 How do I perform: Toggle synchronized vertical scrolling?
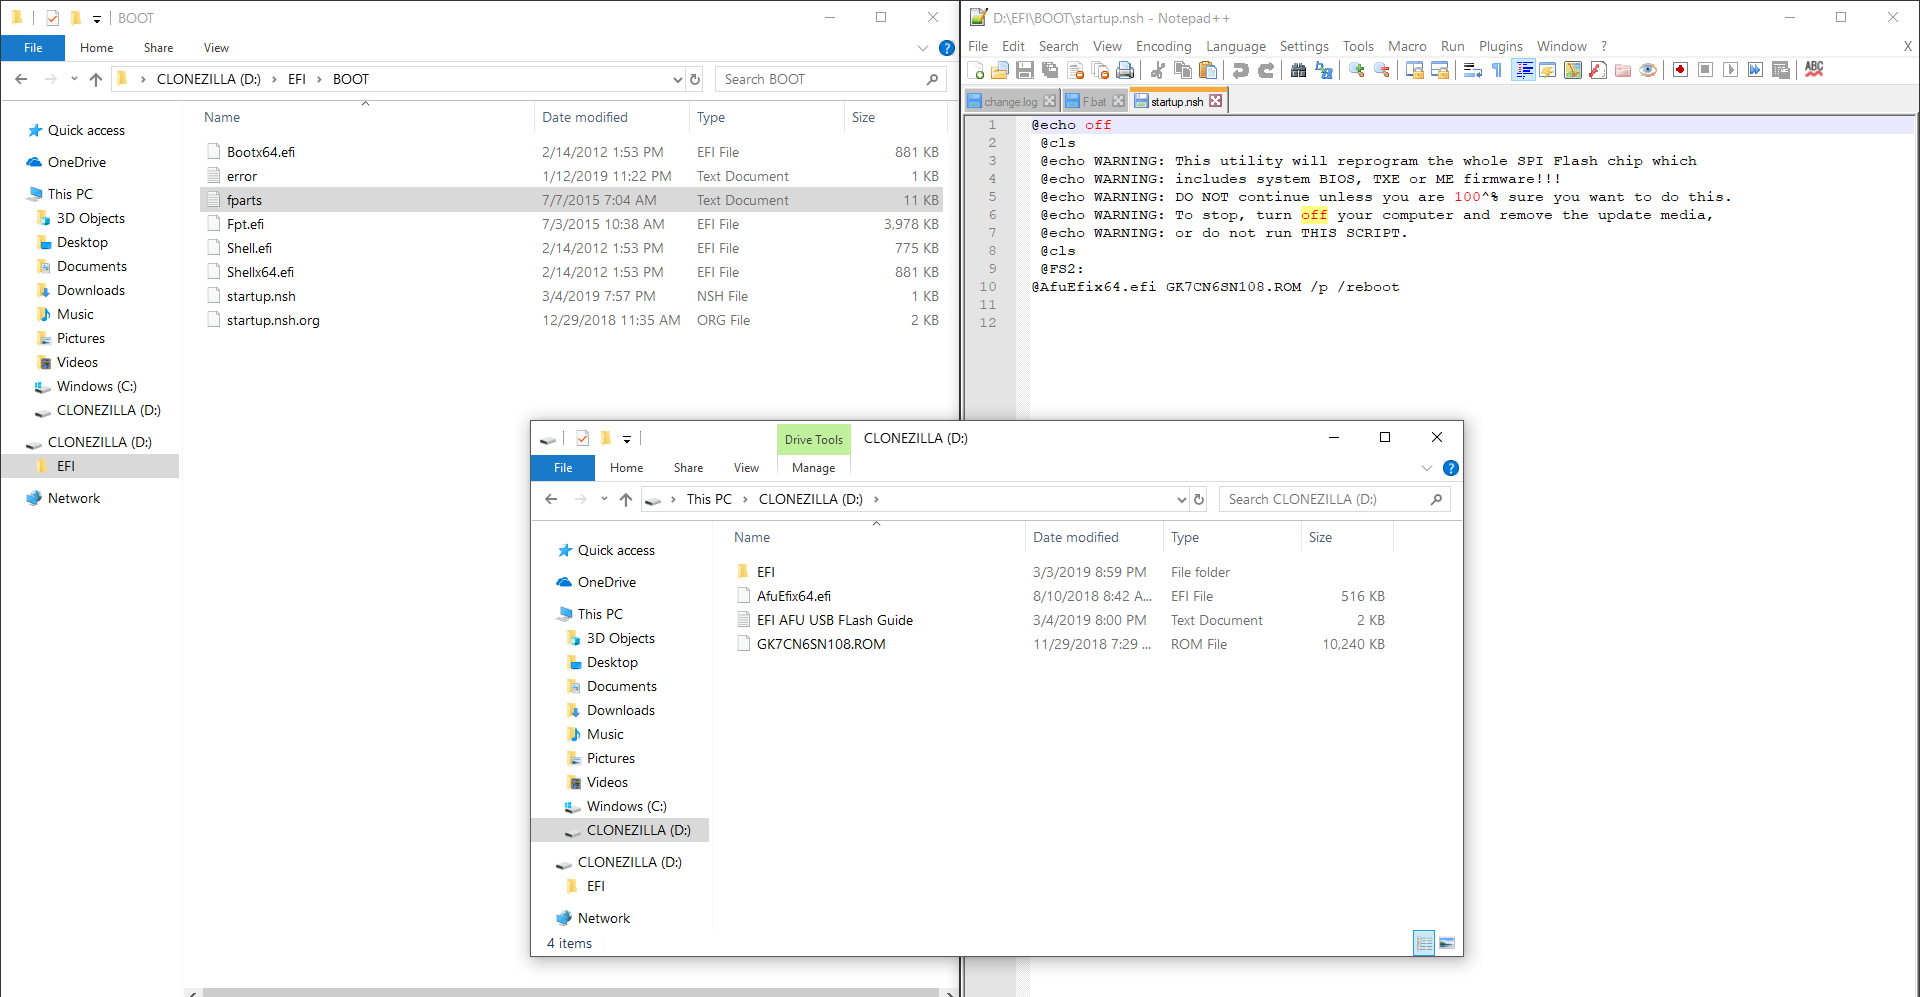pos(1414,70)
